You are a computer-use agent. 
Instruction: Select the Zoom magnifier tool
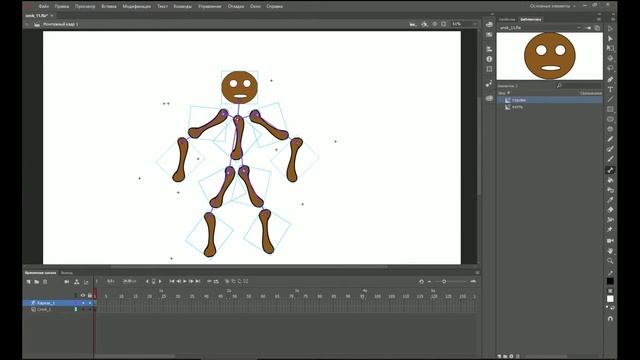tap(610, 260)
